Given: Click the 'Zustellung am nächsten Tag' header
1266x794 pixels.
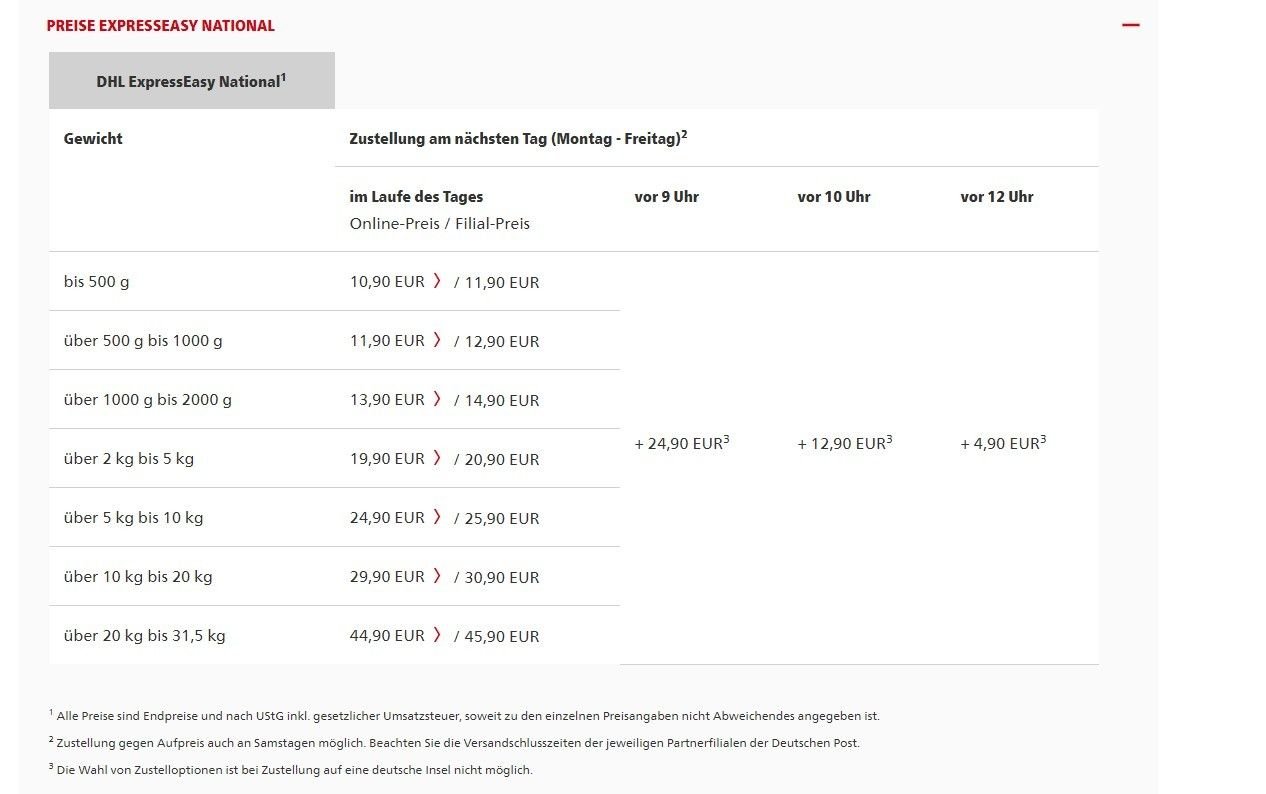Looking at the screenshot, I should [x=518, y=138].
